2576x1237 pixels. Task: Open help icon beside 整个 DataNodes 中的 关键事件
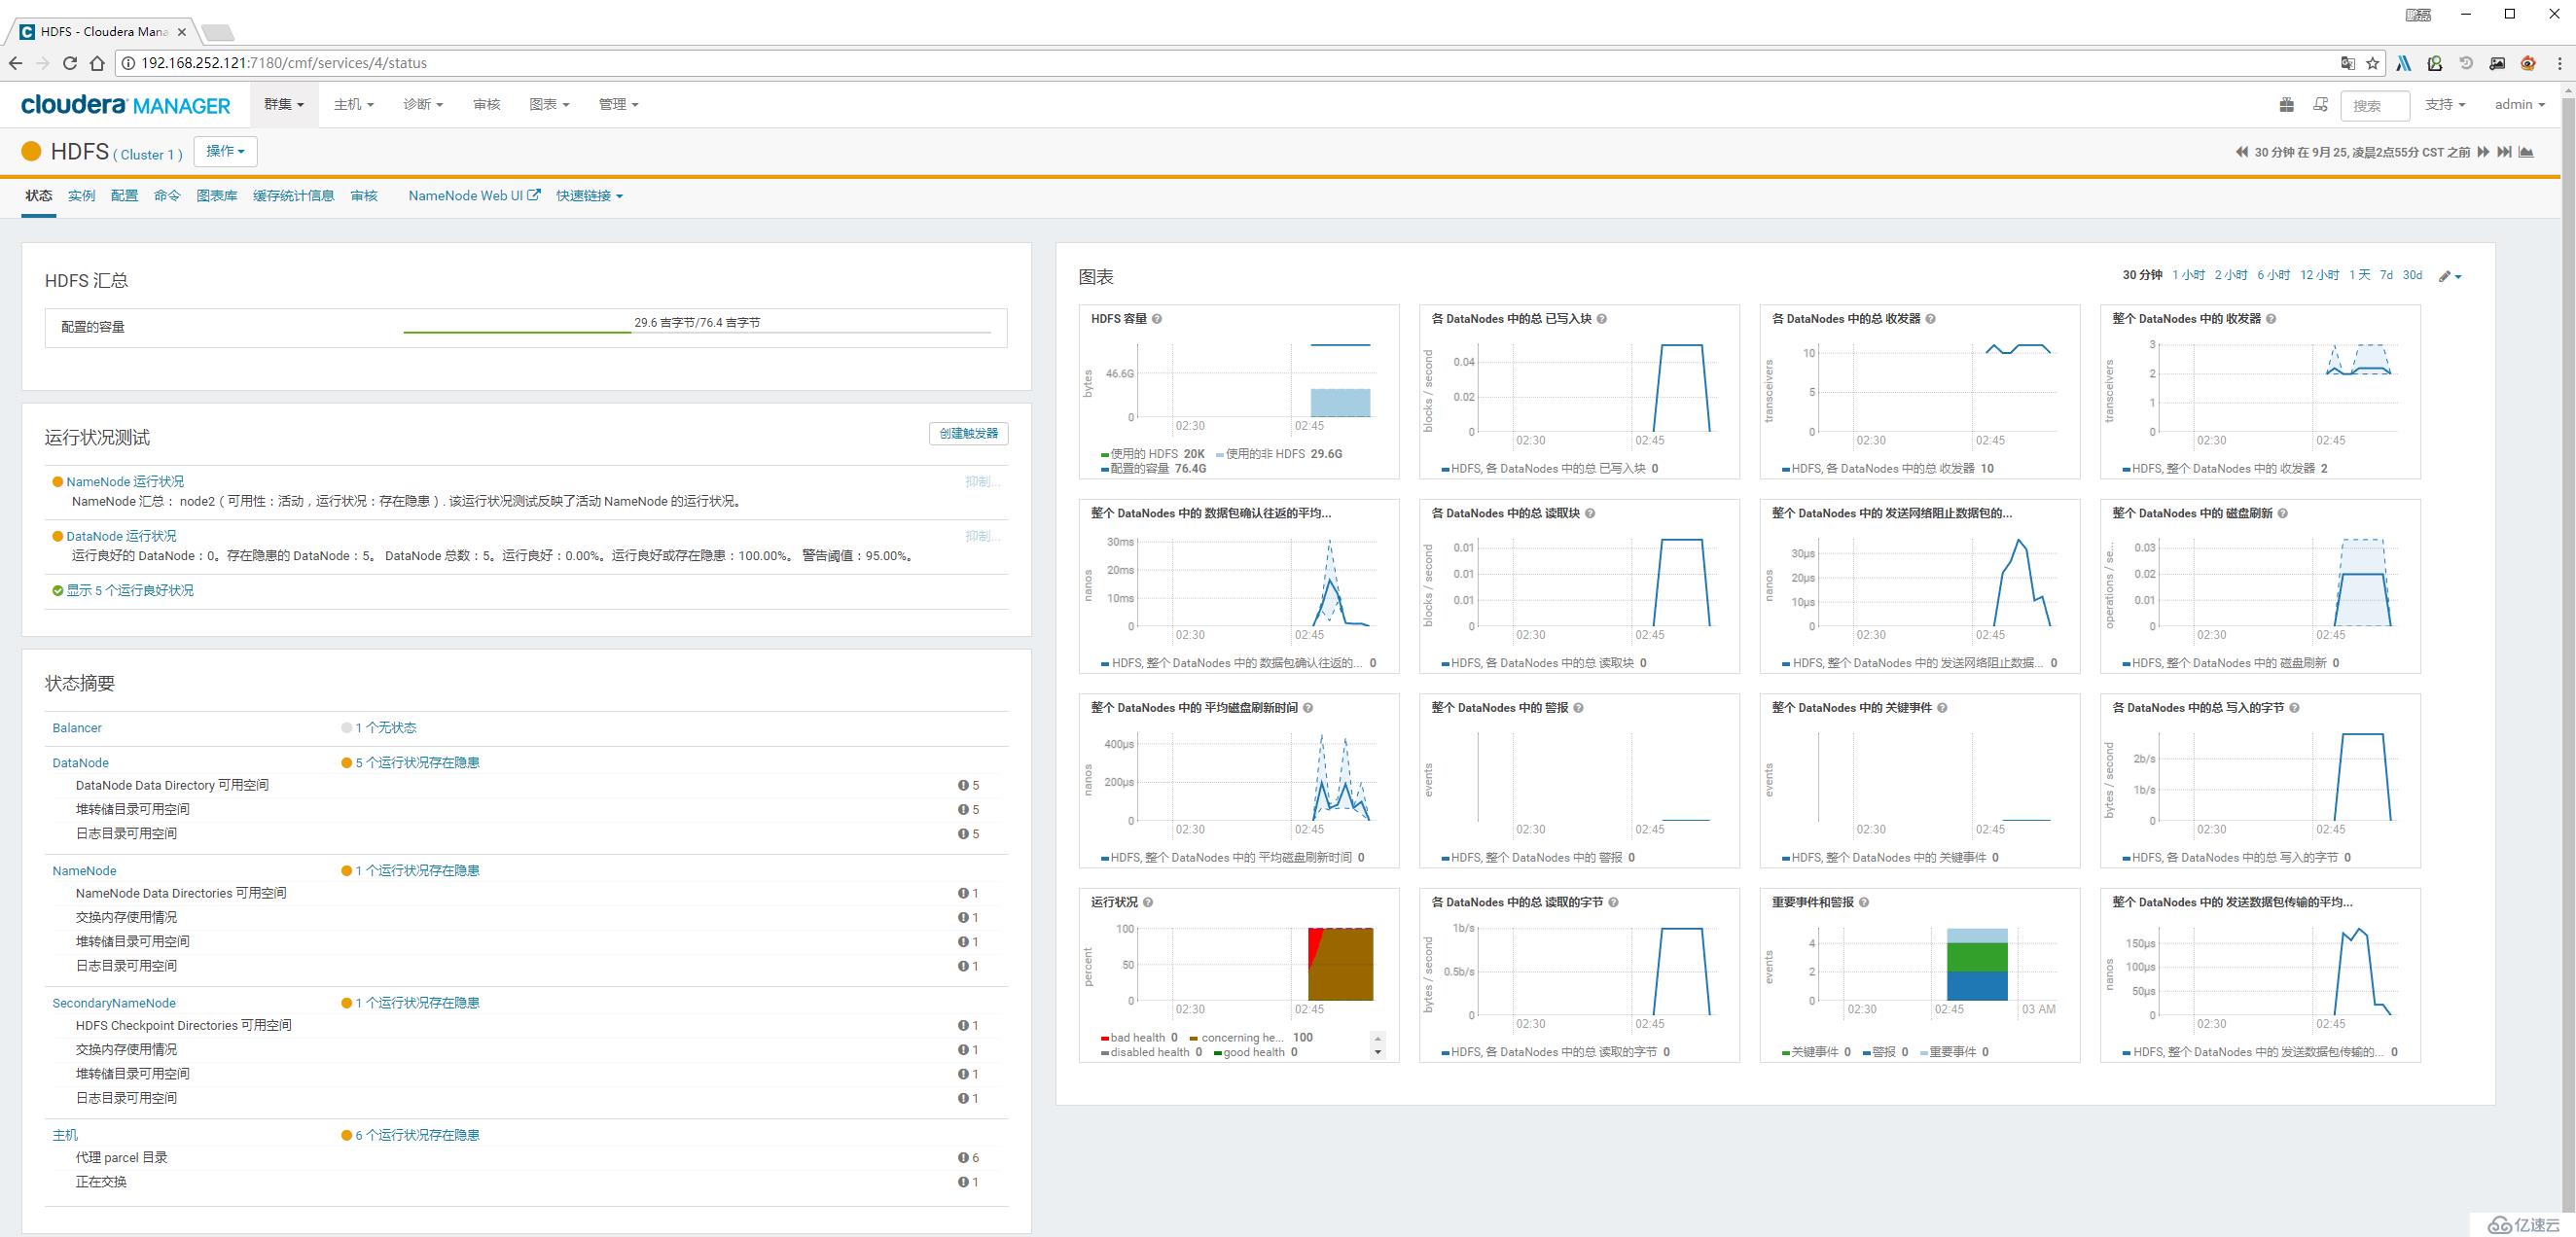click(x=1942, y=708)
